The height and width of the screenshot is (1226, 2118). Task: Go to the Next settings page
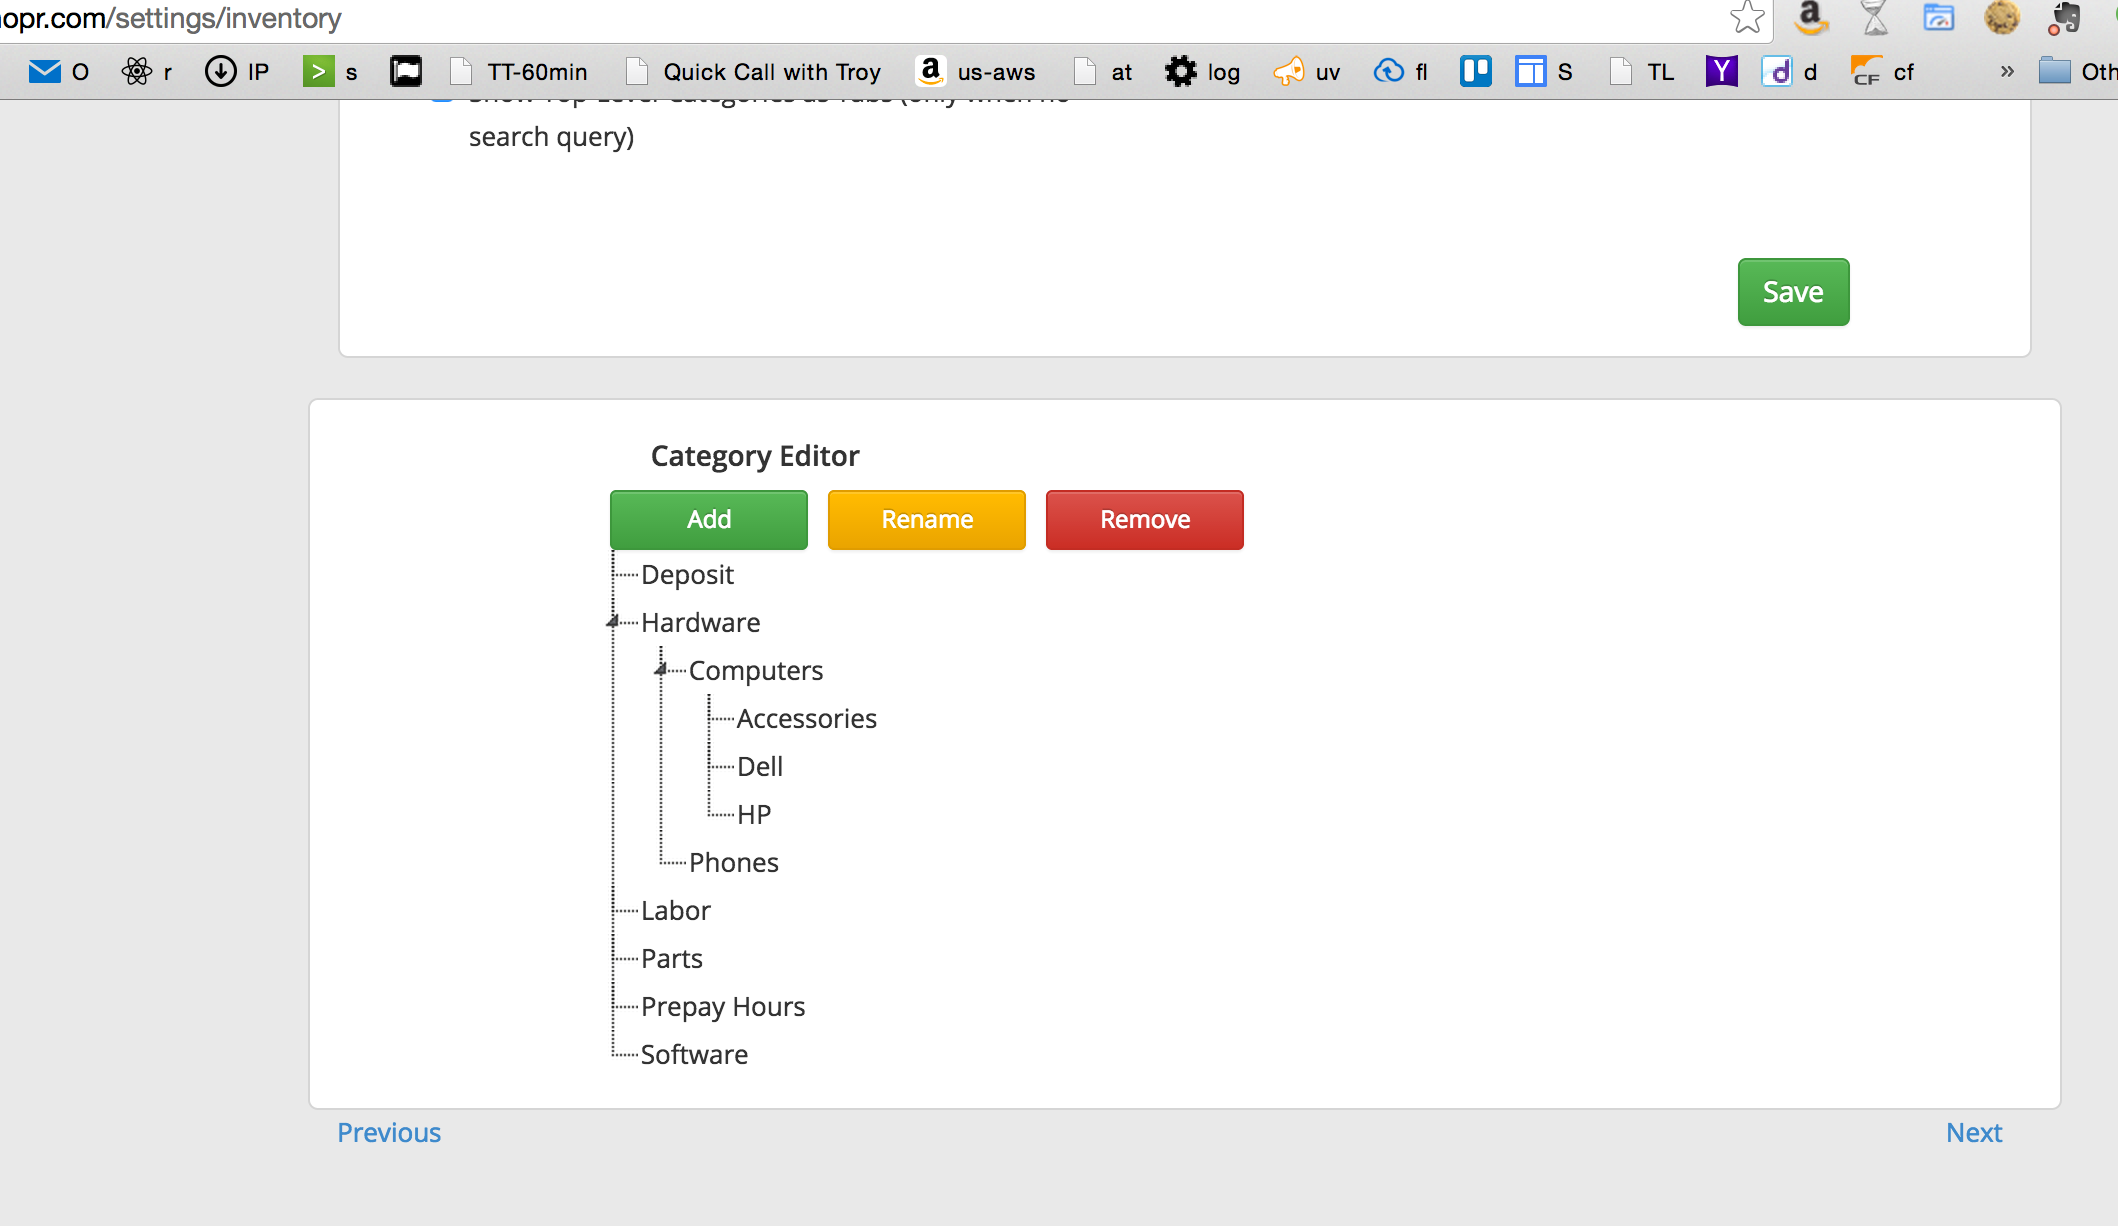click(1973, 1132)
